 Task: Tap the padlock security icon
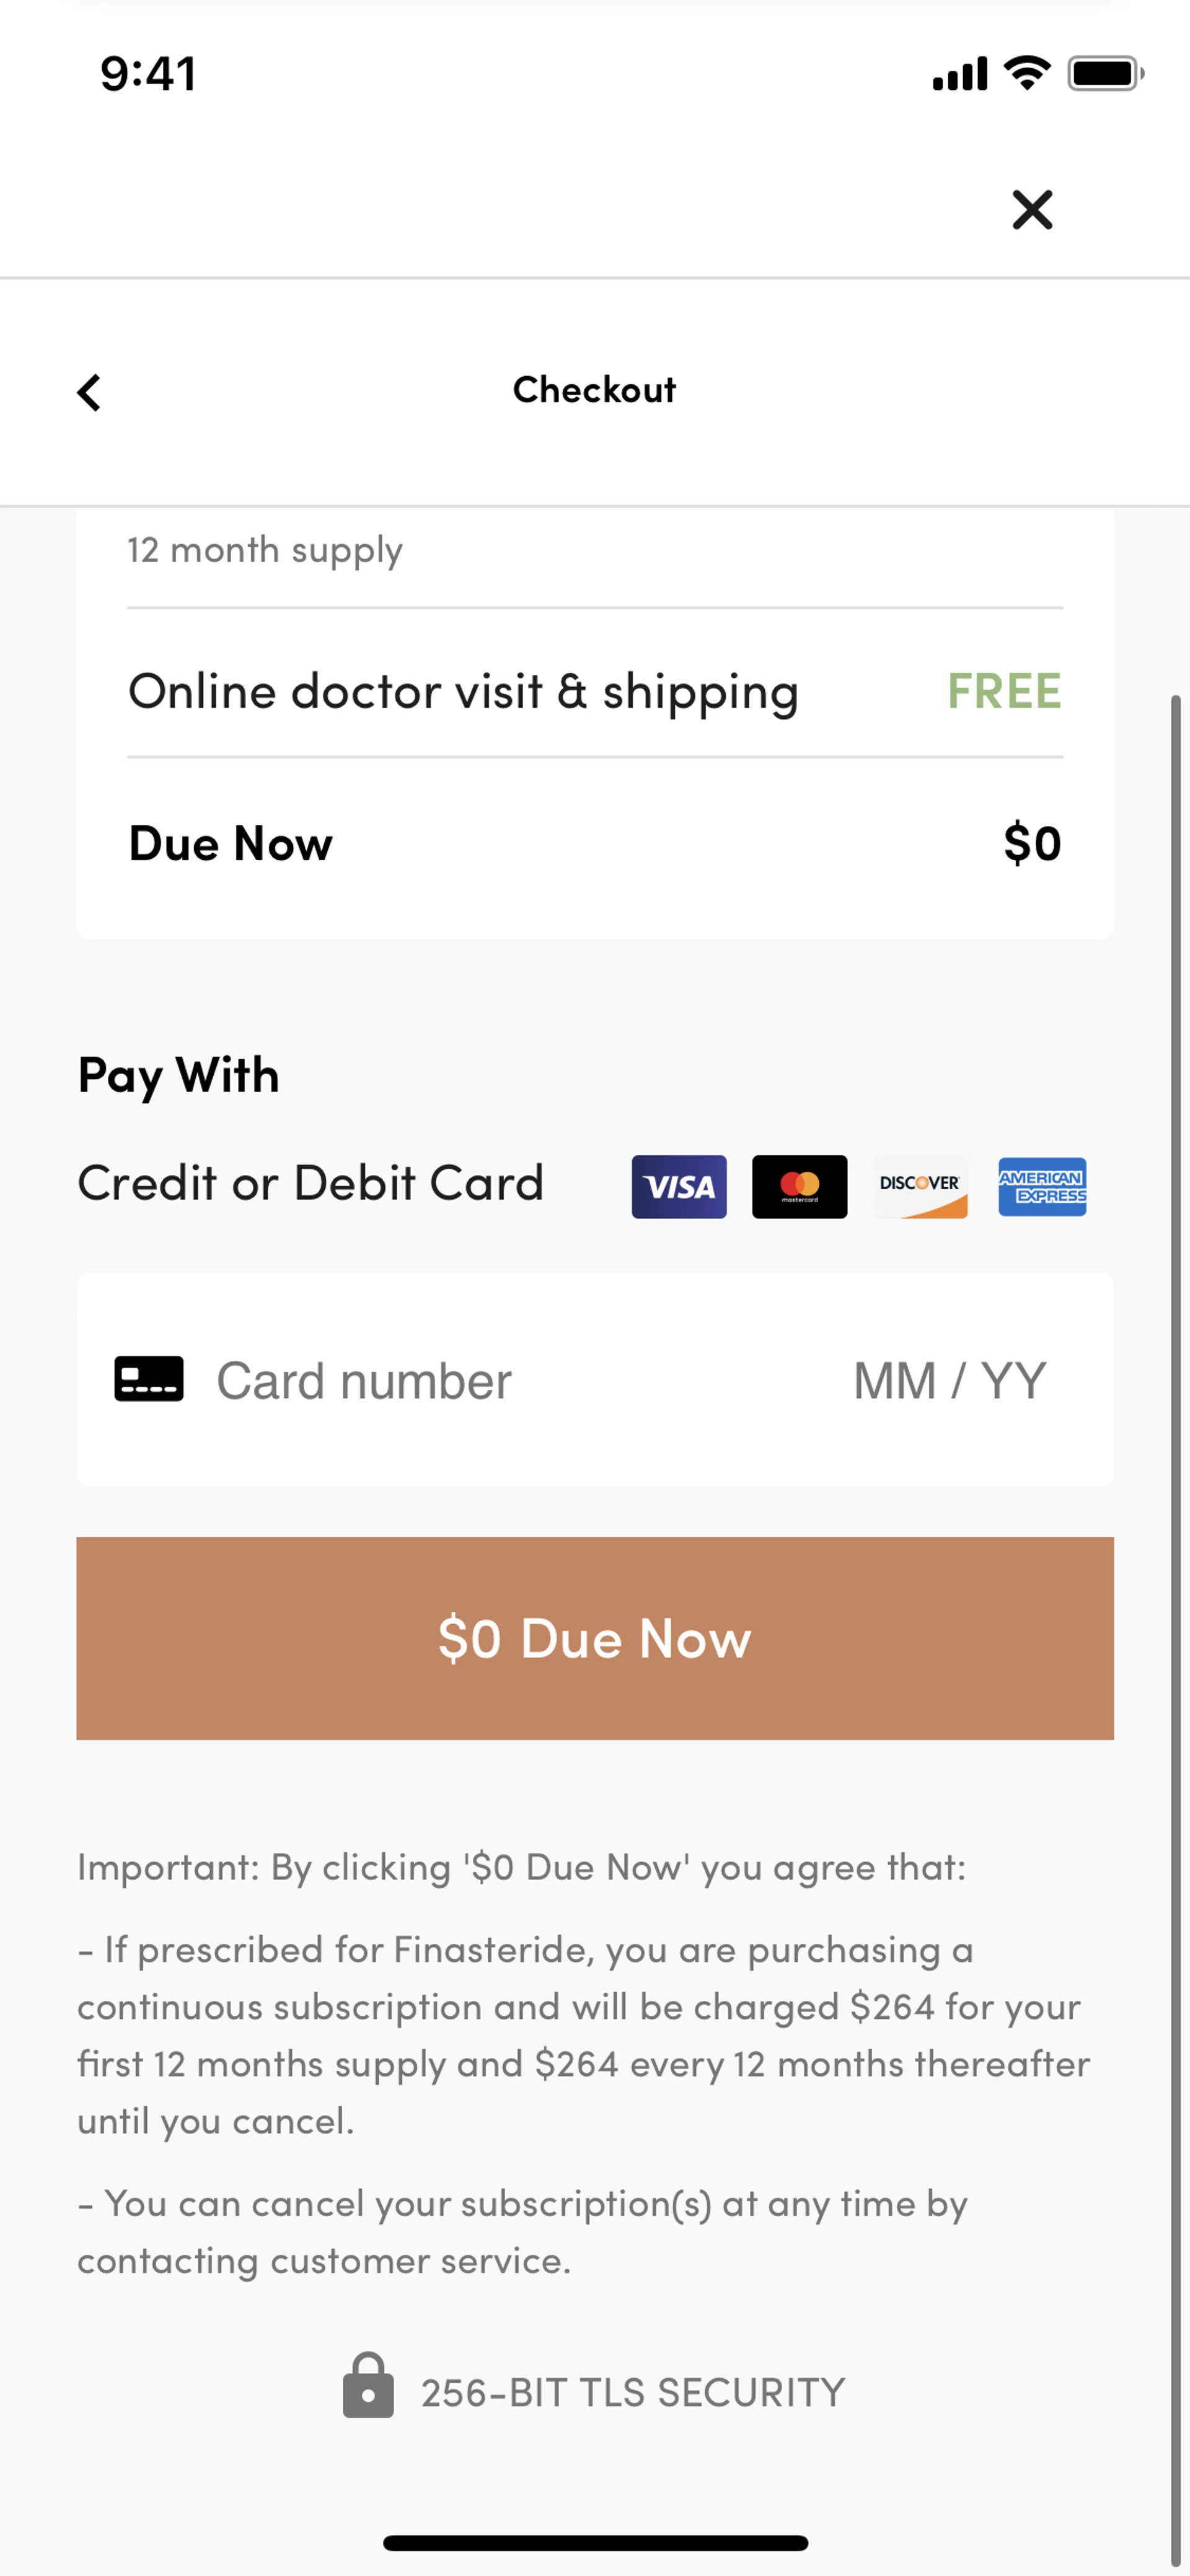pyautogui.click(x=368, y=2386)
